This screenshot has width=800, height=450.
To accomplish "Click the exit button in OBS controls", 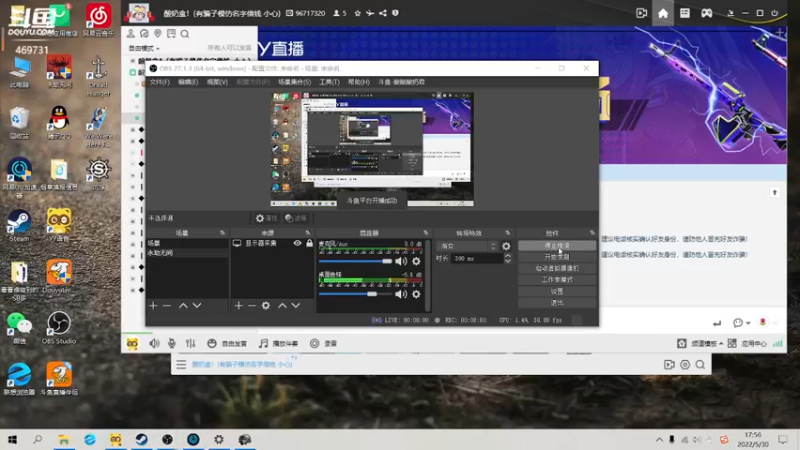I will tap(557, 303).
